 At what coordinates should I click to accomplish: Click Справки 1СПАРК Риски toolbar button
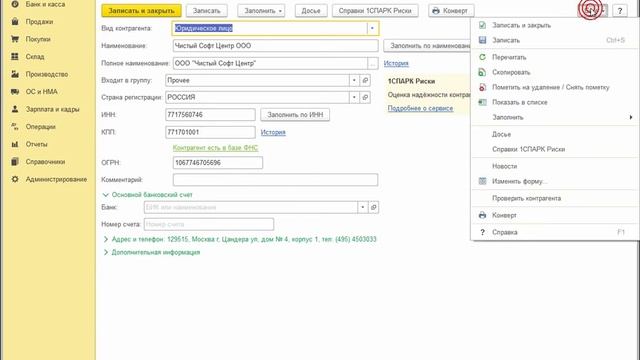375,11
